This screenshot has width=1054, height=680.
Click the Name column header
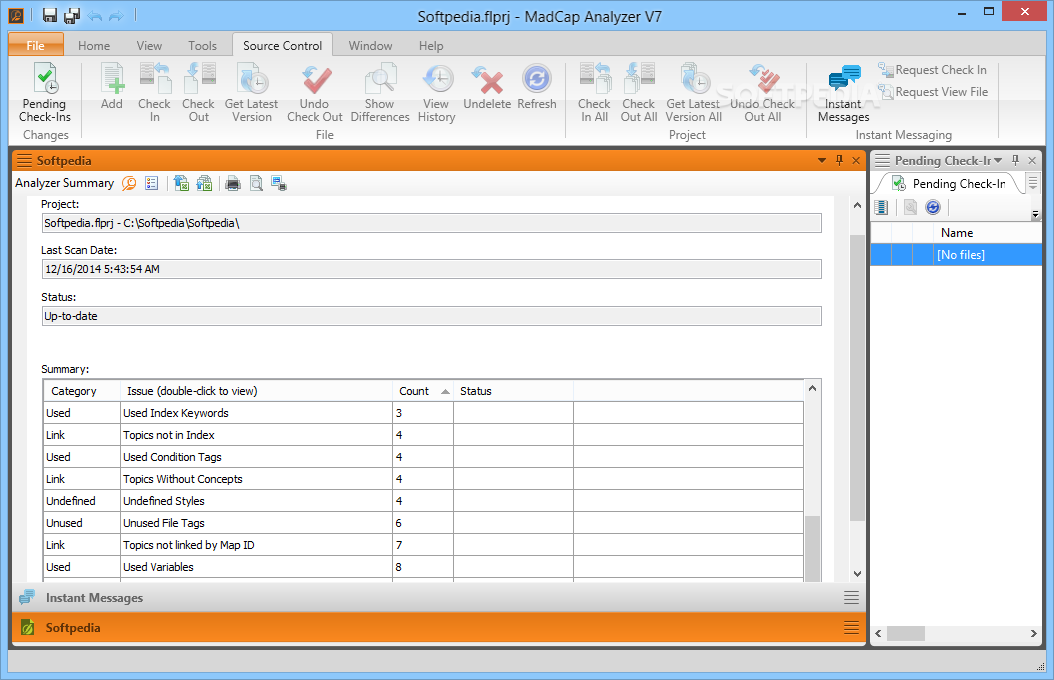pos(987,232)
